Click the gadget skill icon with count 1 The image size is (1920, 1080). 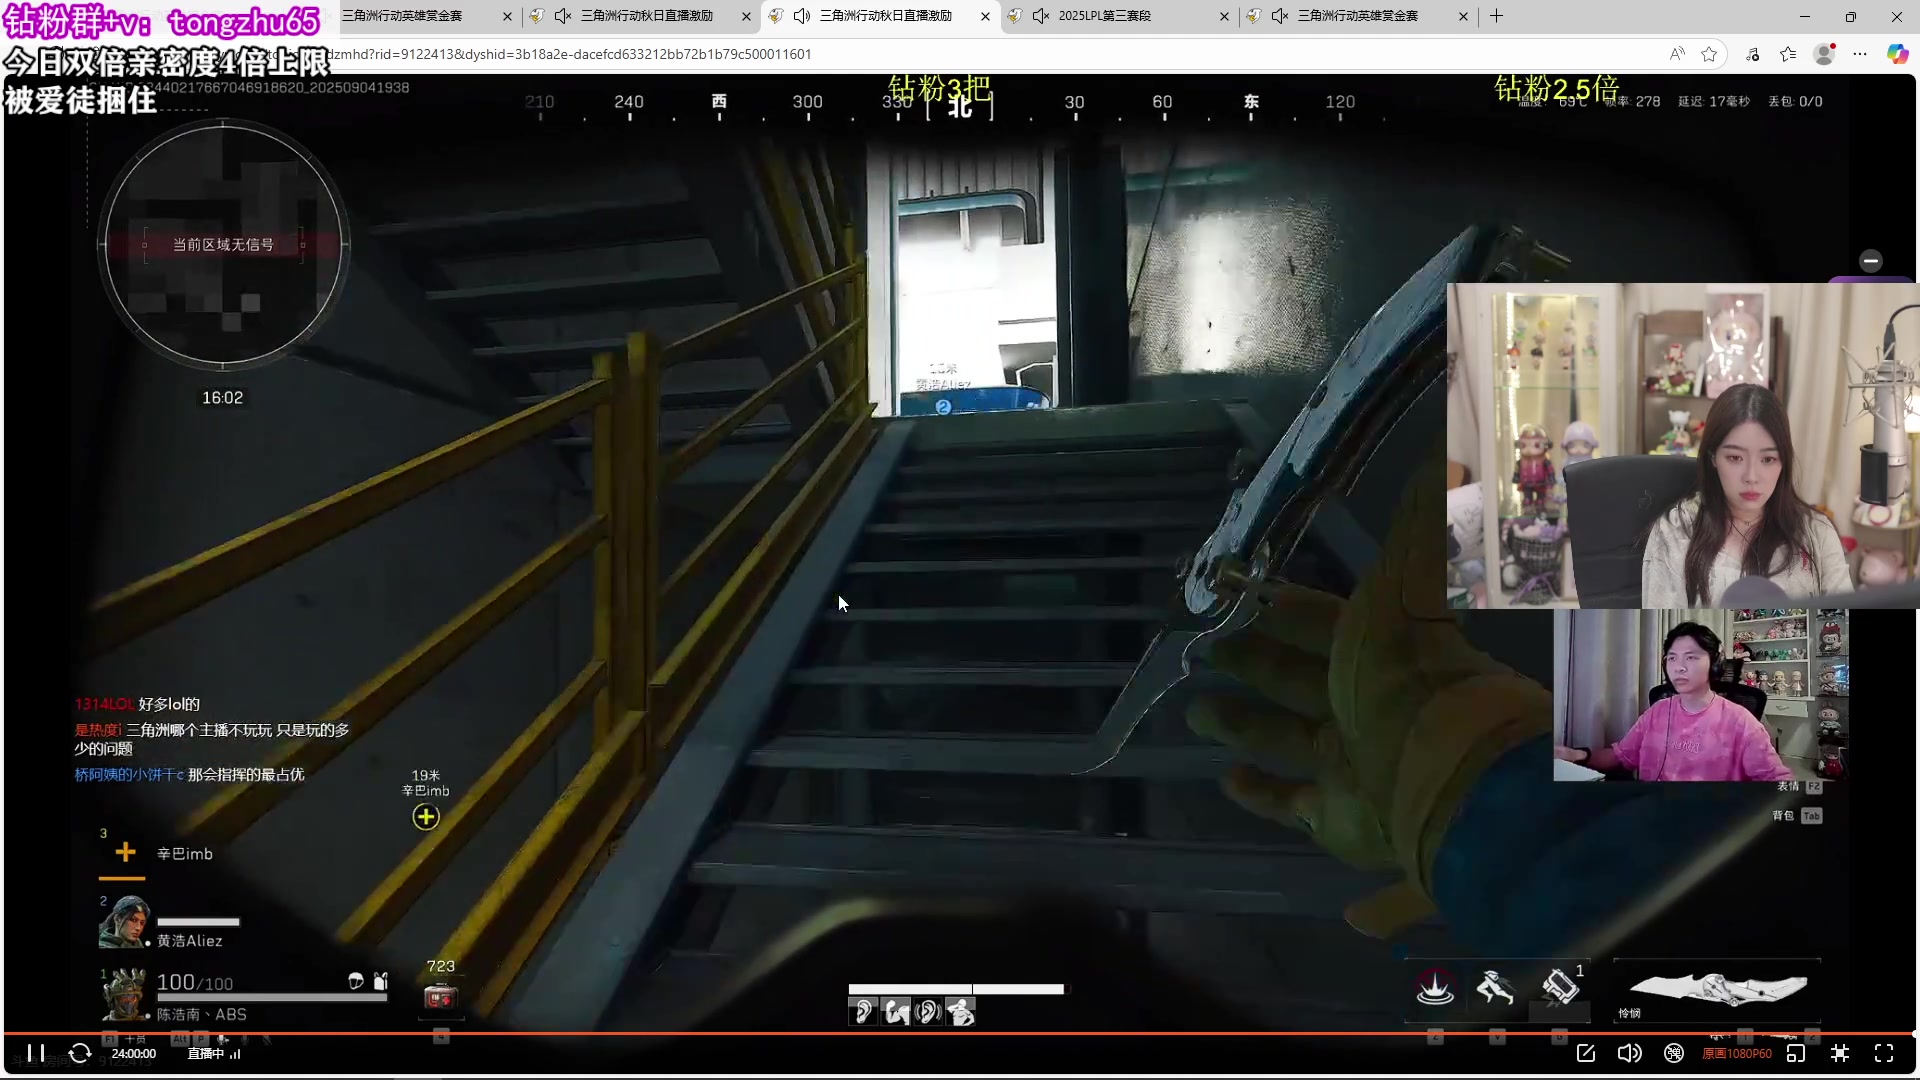coord(1560,988)
